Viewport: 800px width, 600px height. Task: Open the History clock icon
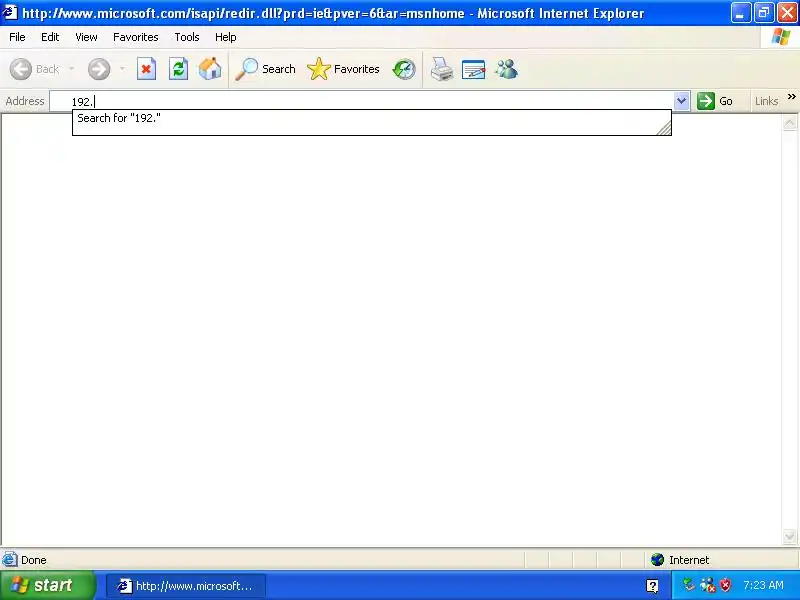pyautogui.click(x=404, y=69)
